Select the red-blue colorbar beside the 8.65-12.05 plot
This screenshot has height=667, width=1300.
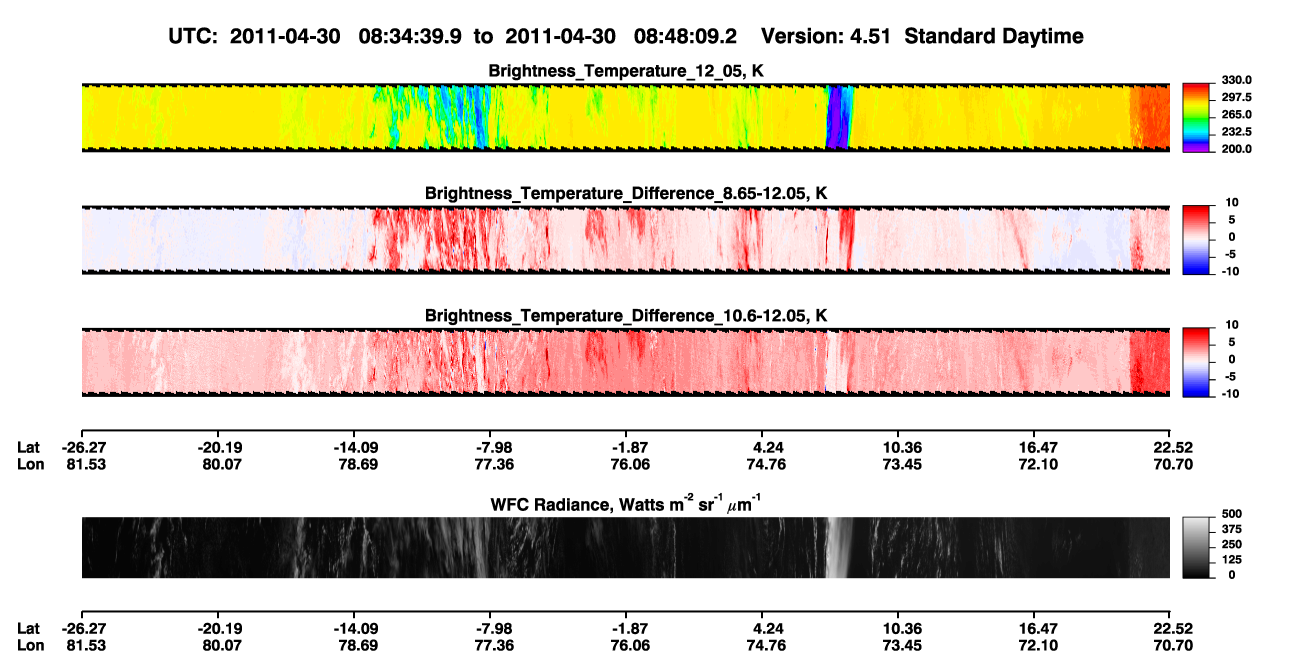pyautogui.click(x=1197, y=239)
